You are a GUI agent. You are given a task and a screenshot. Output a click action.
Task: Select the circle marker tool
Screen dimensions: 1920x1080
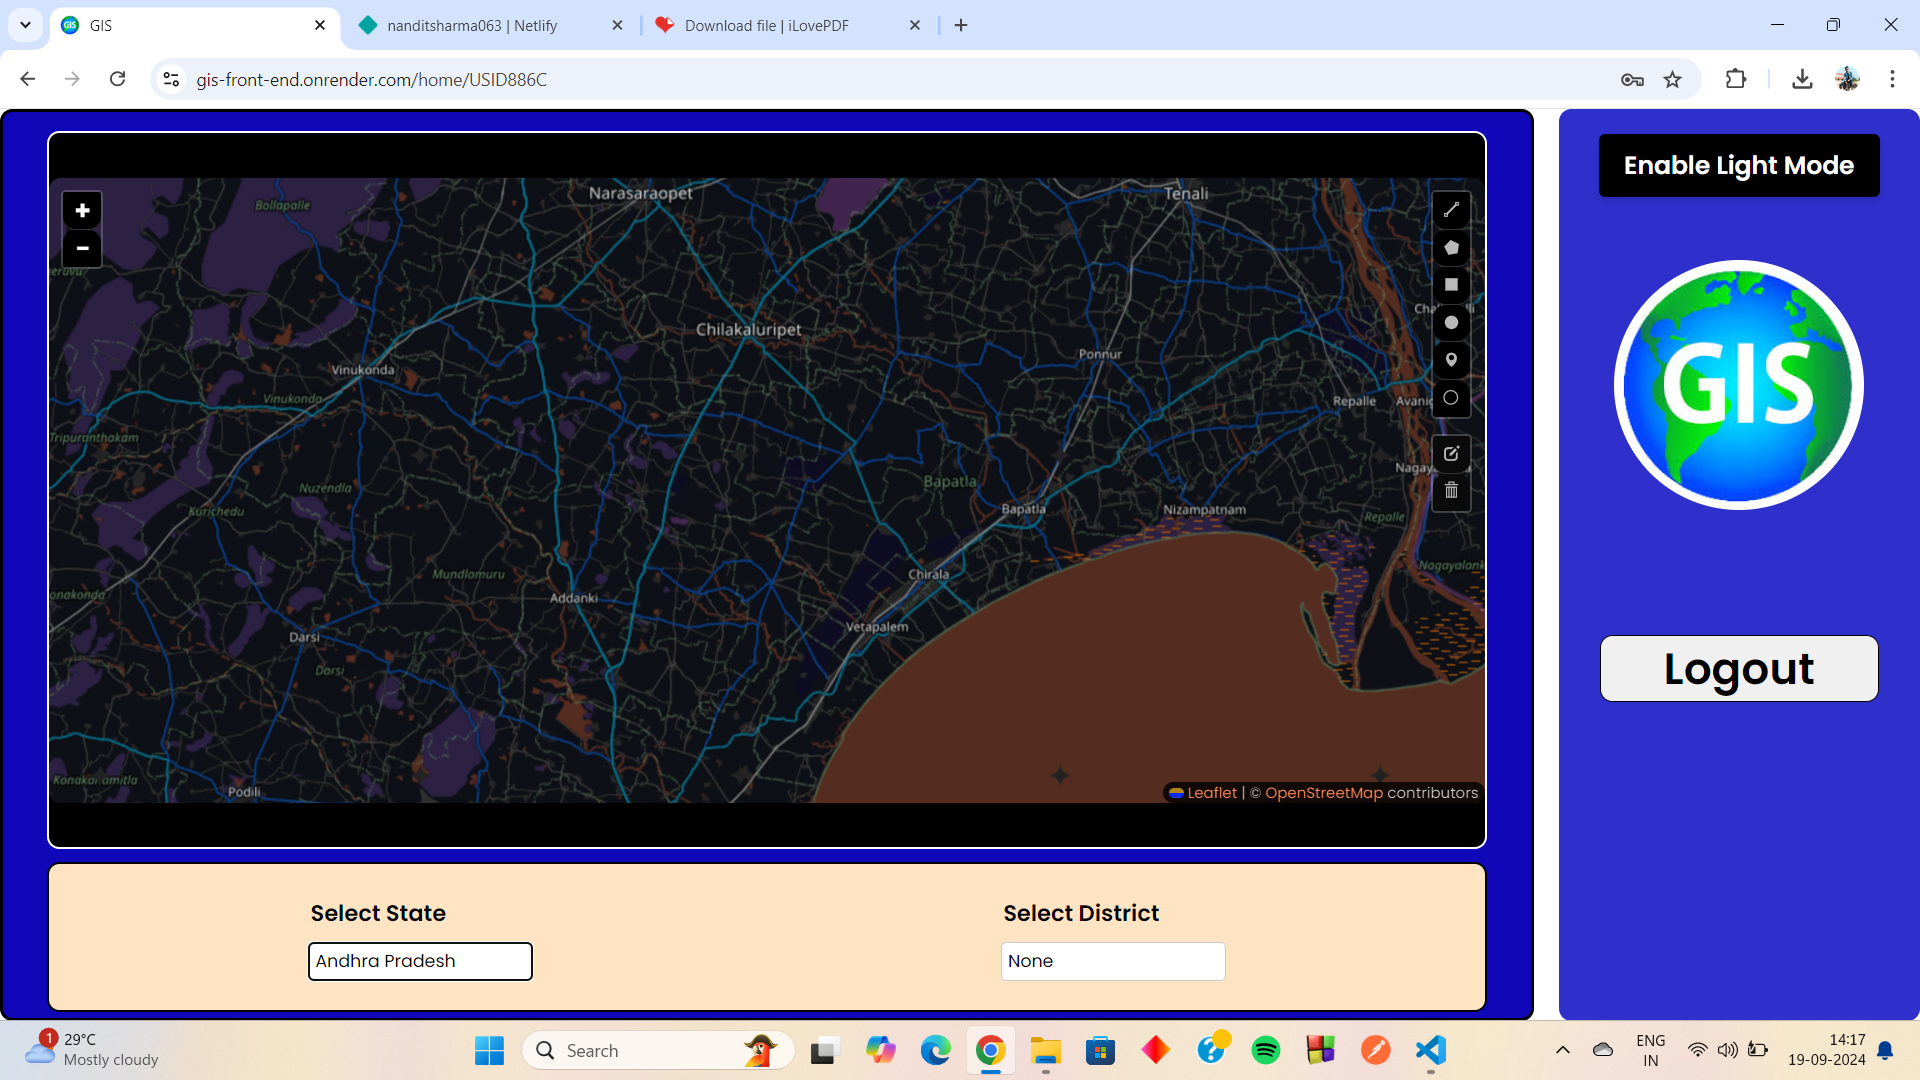click(x=1451, y=398)
